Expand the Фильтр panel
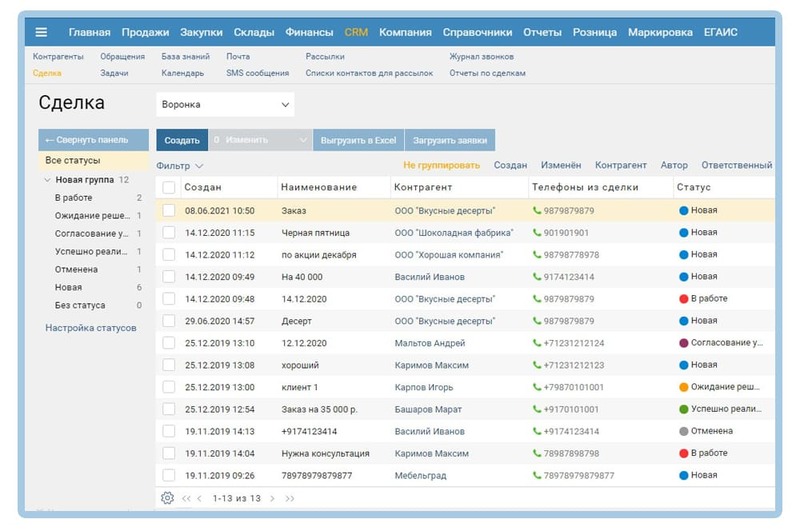The width and height of the screenshot is (800, 531). (180, 166)
